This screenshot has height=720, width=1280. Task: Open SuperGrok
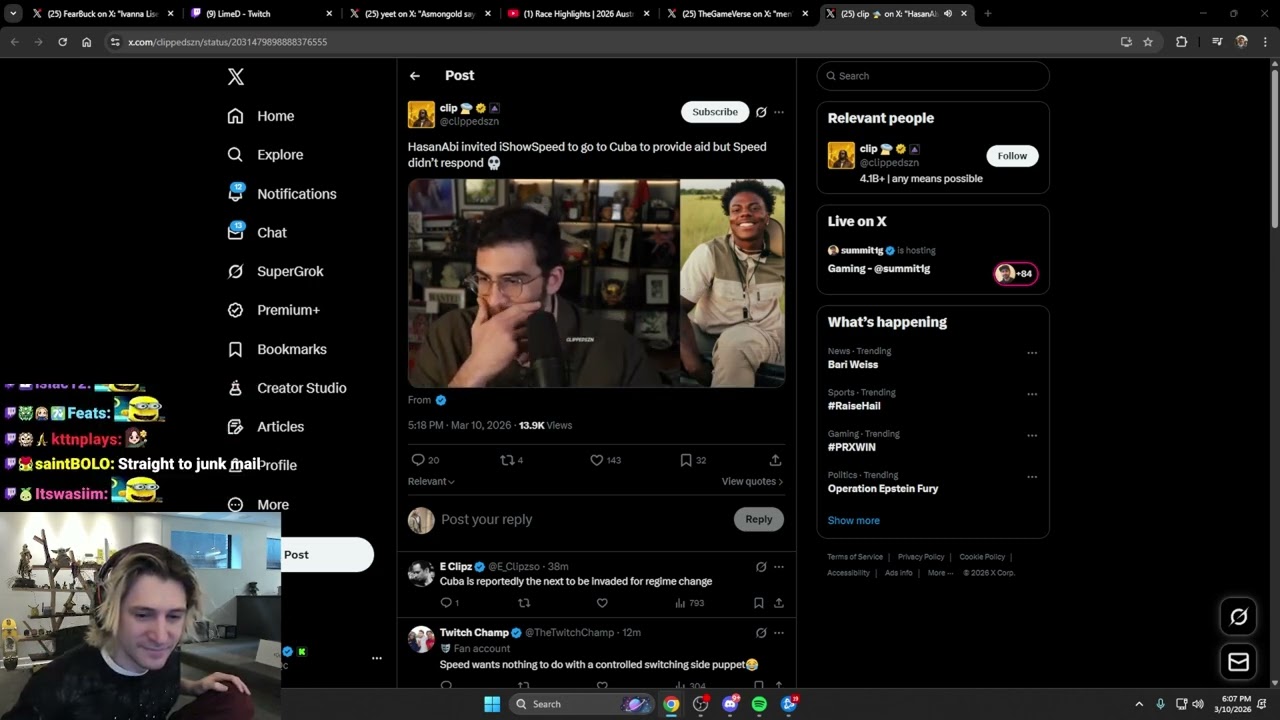[275, 271]
